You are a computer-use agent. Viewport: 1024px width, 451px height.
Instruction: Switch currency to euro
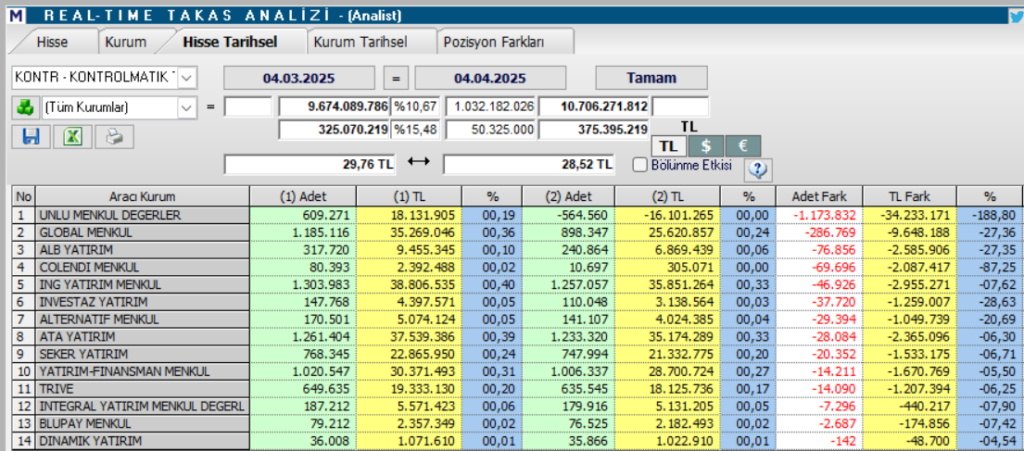pos(743,146)
